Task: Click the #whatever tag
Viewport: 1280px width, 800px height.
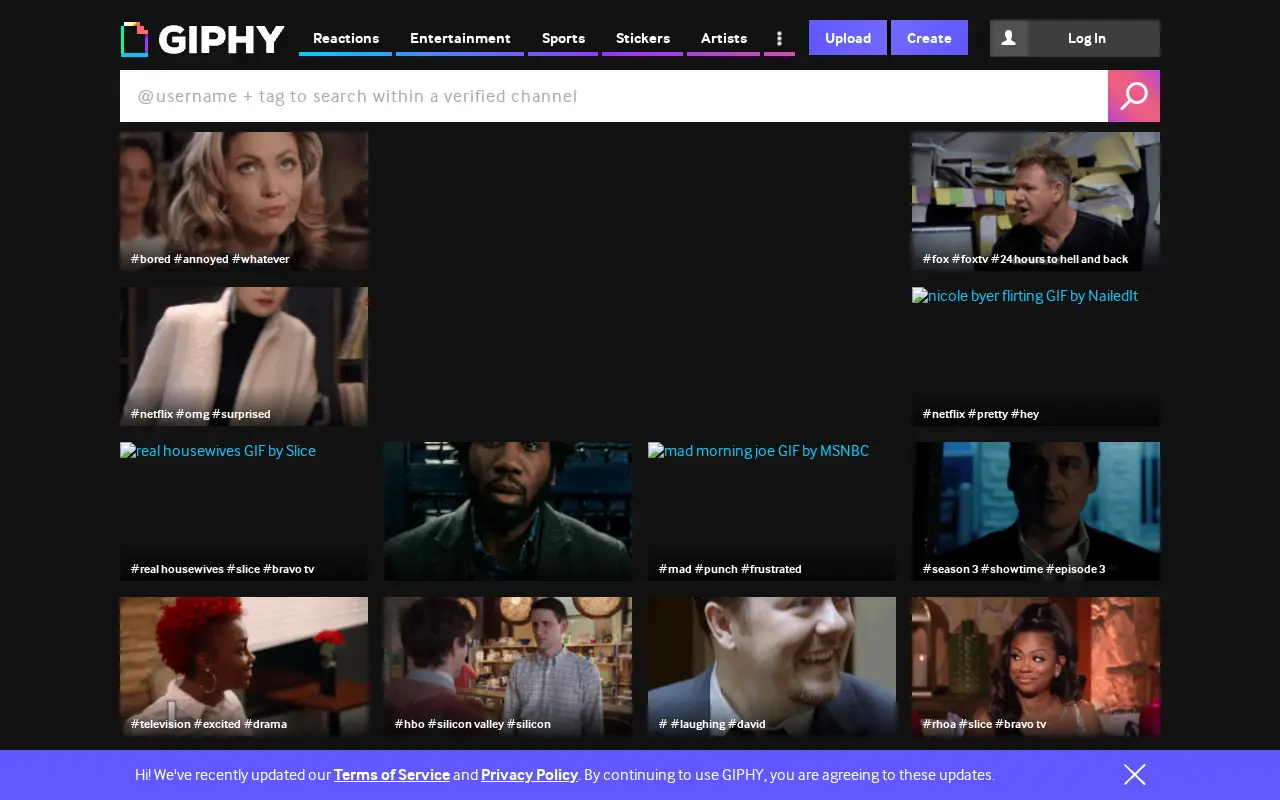Action: coord(261,259)
